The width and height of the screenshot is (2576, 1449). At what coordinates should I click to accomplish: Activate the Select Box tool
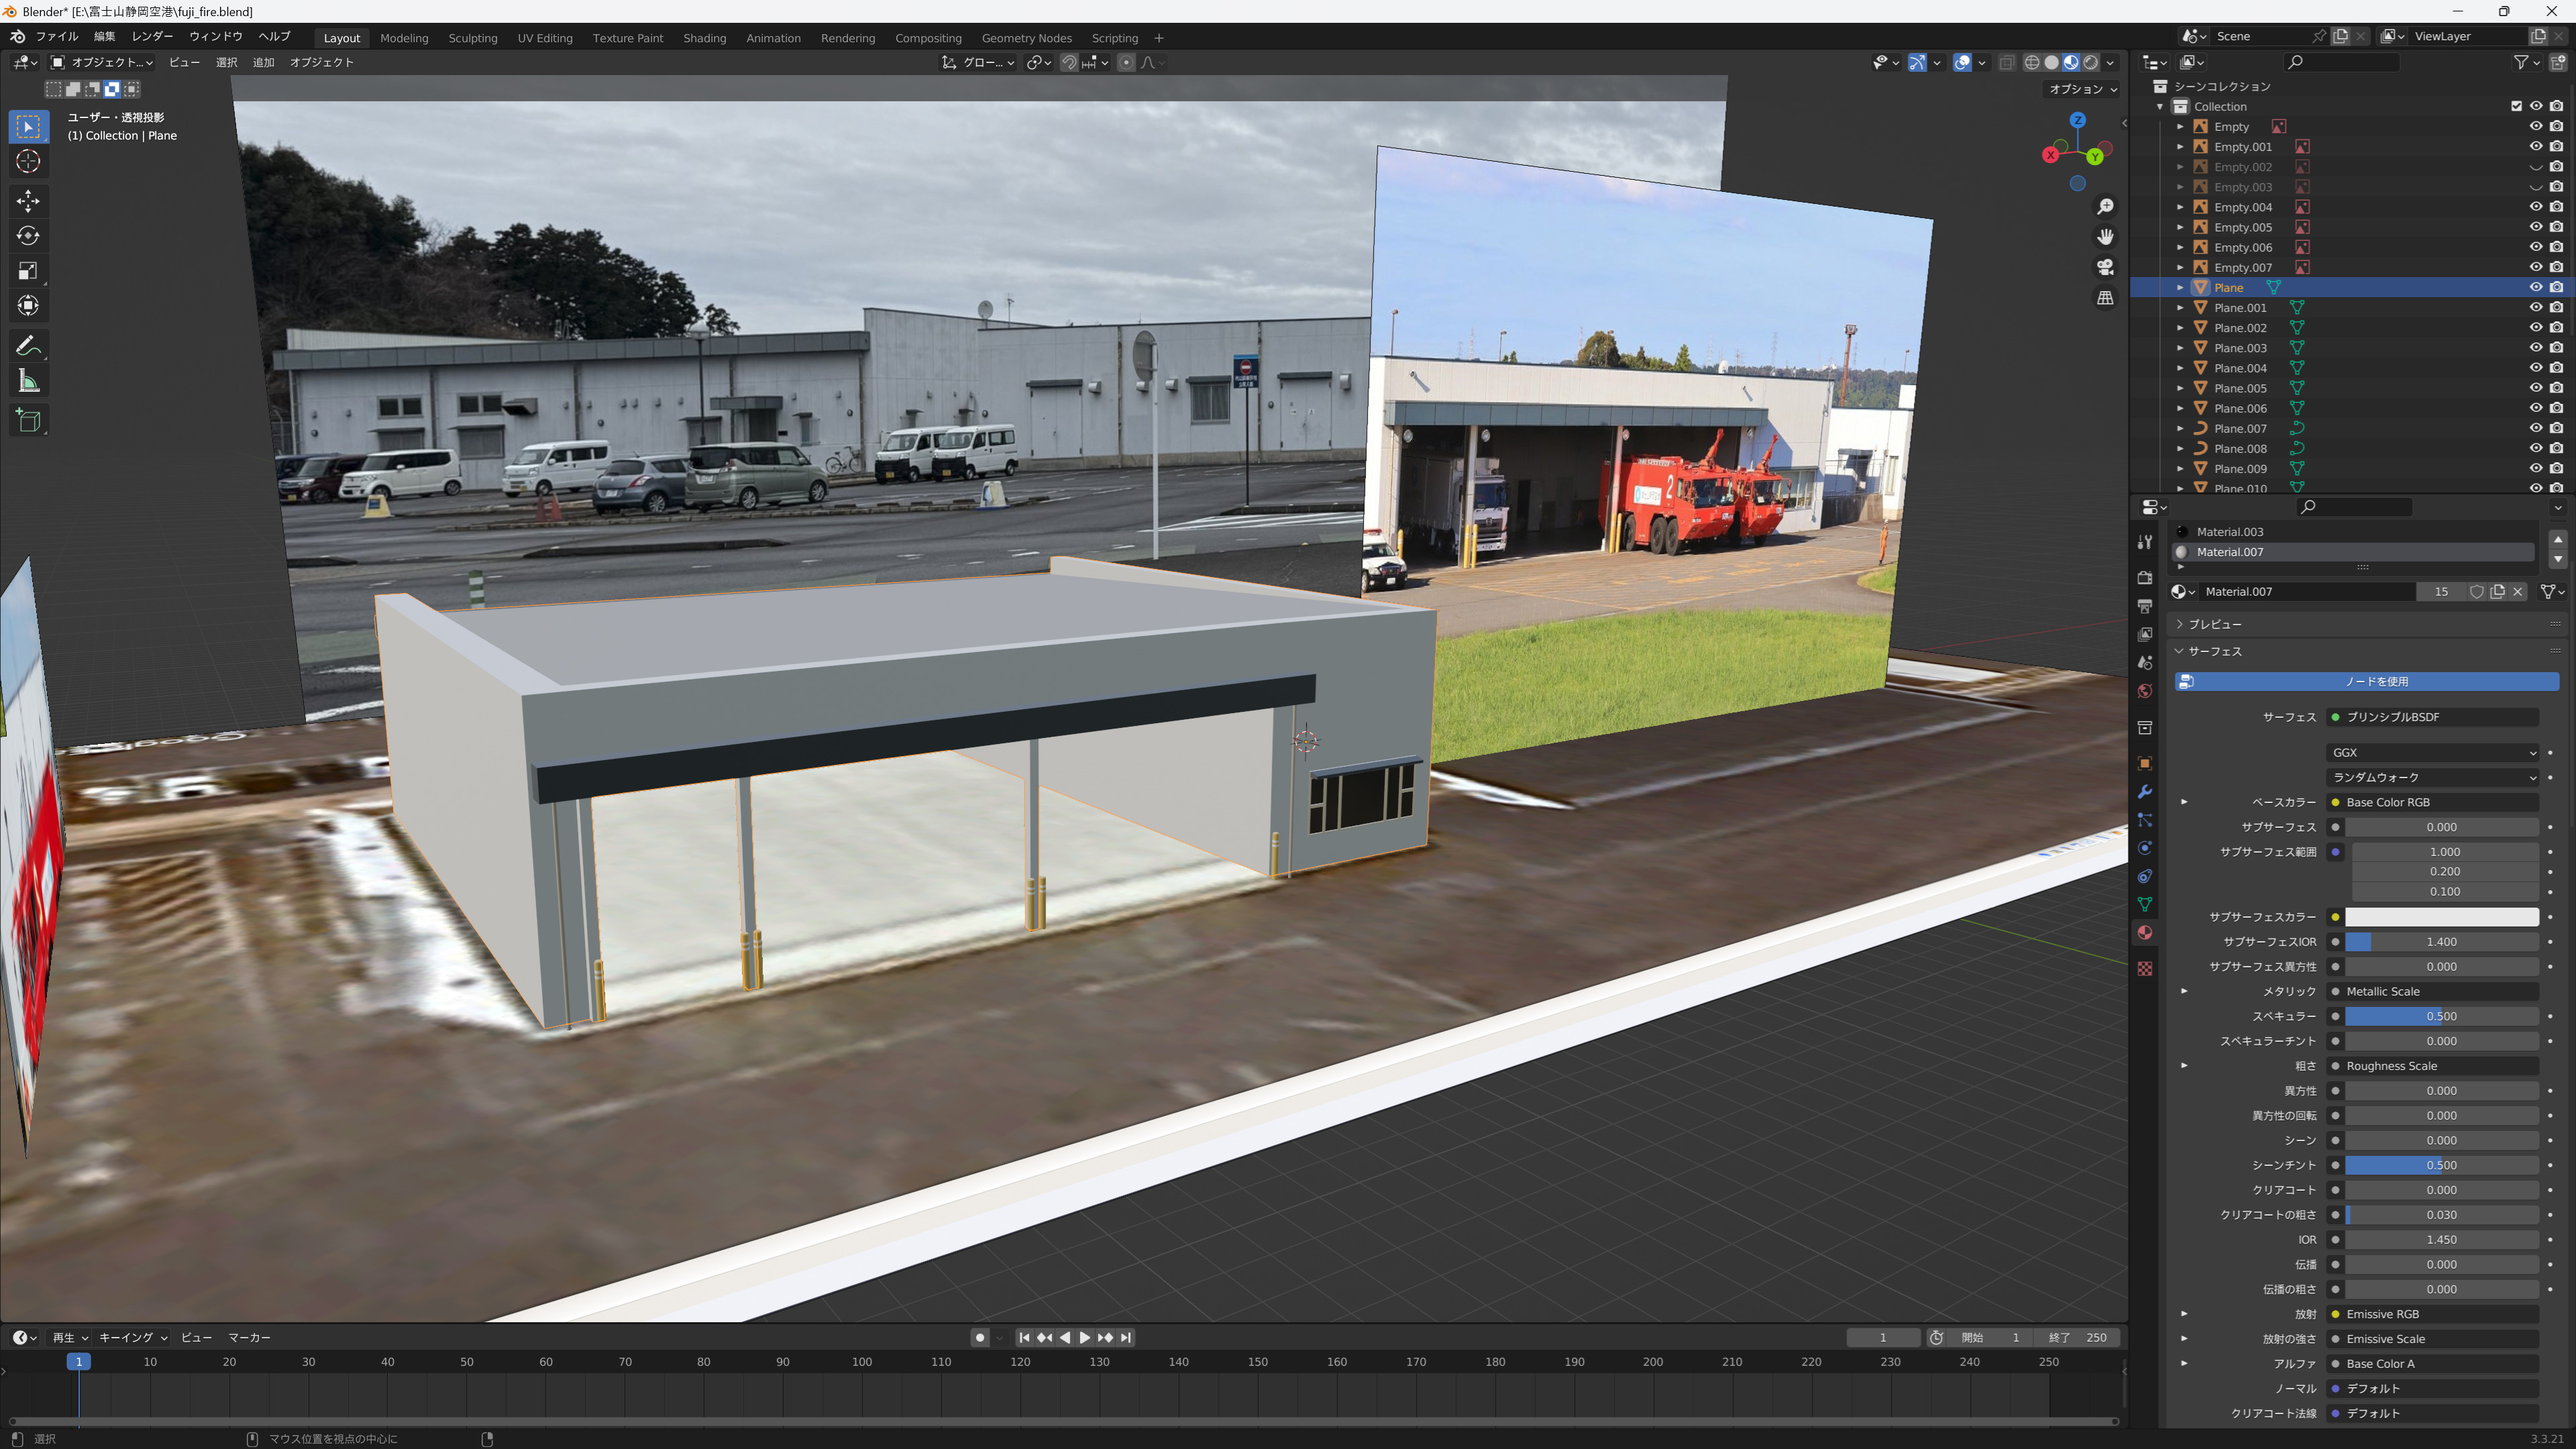pyautogui.click(x=28, y=126)
